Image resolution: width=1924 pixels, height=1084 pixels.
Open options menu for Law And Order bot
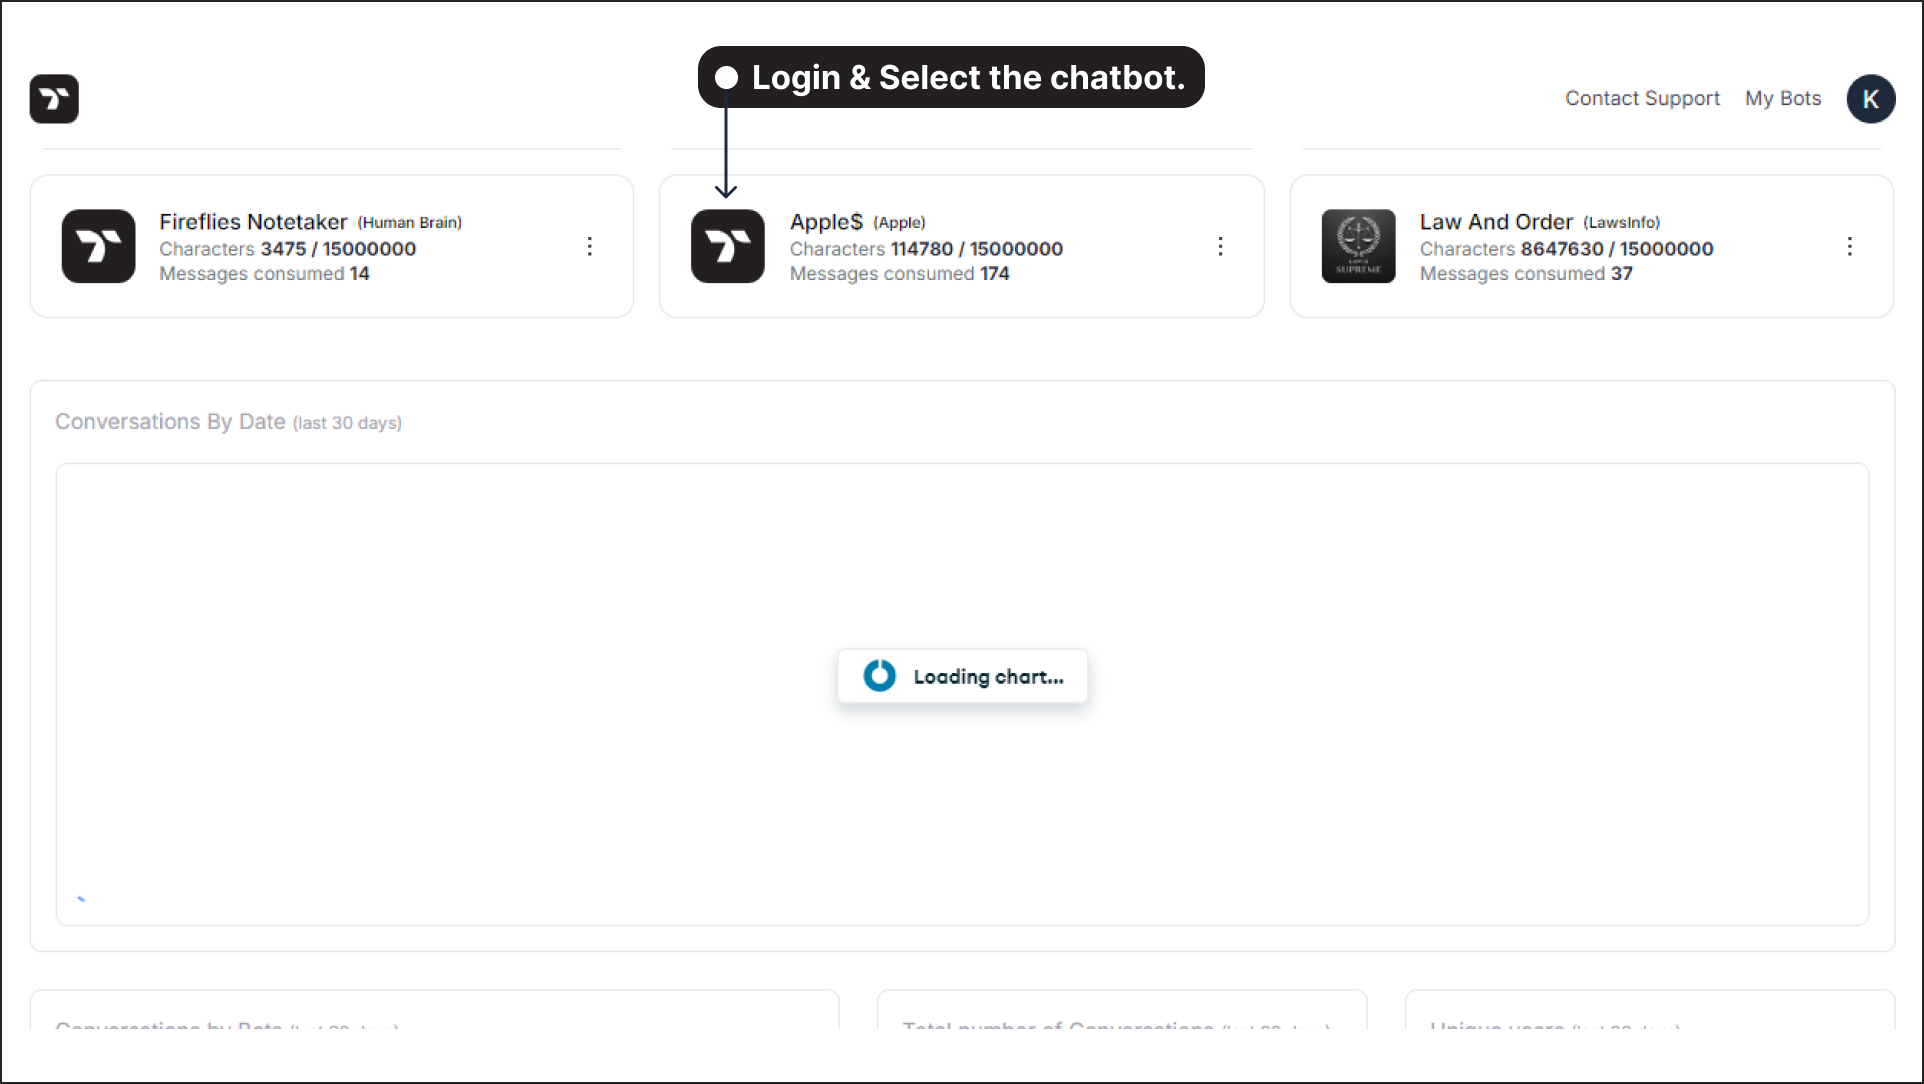pyautogui.click(x=1849, y=246)
